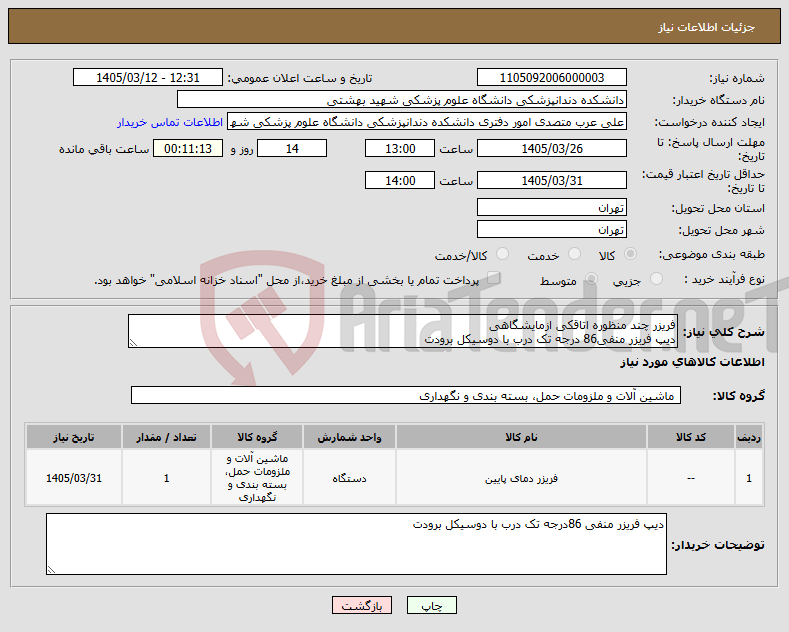Select the کالا radio button
The width and height of the screenshot is (789, 632).
tap(630, 254)
